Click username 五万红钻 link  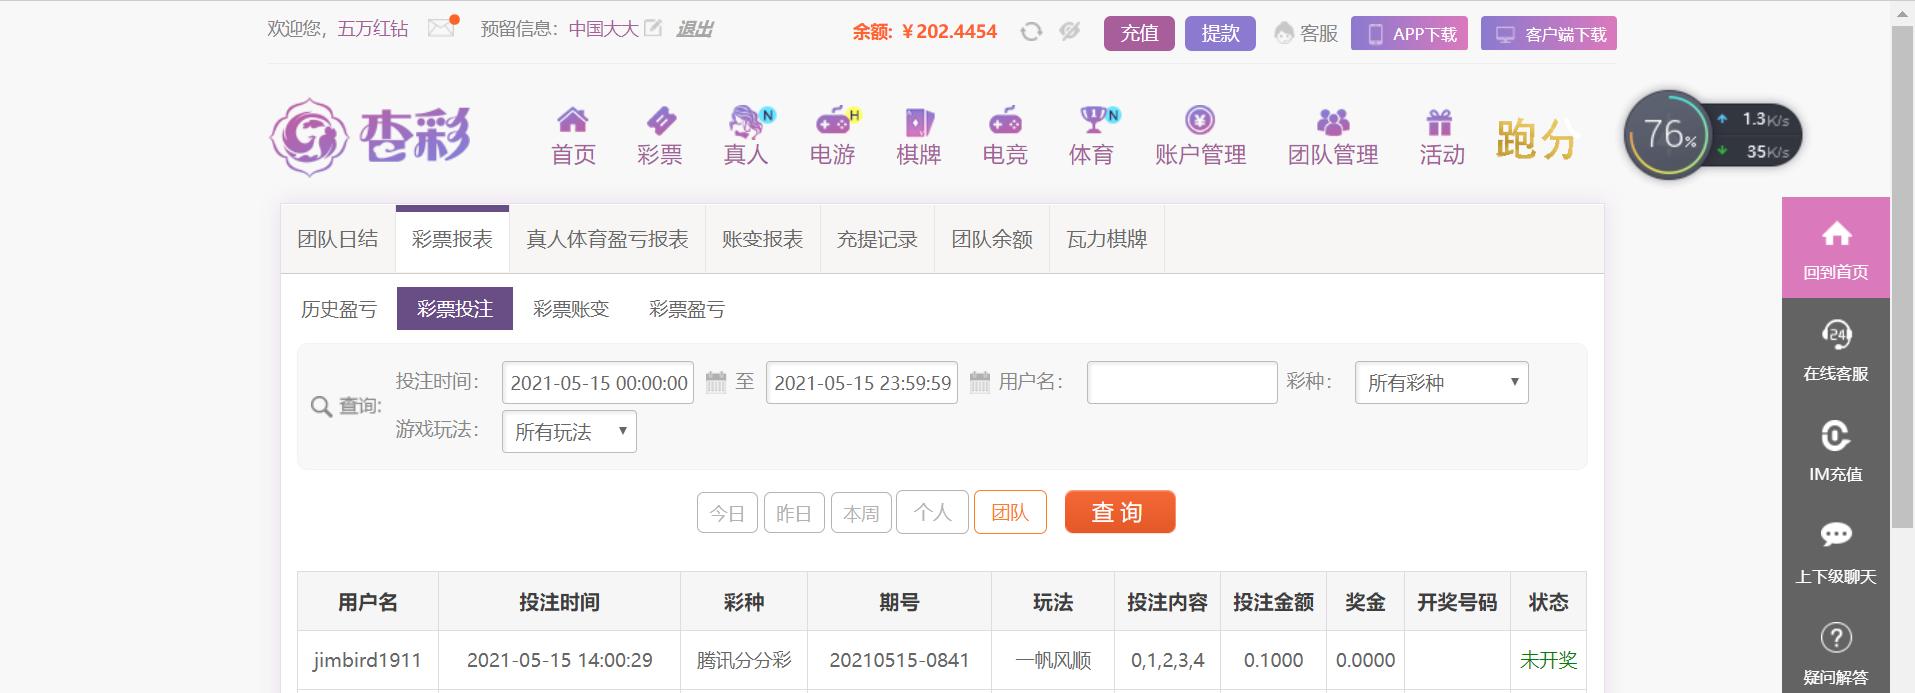tap(373, 29)
